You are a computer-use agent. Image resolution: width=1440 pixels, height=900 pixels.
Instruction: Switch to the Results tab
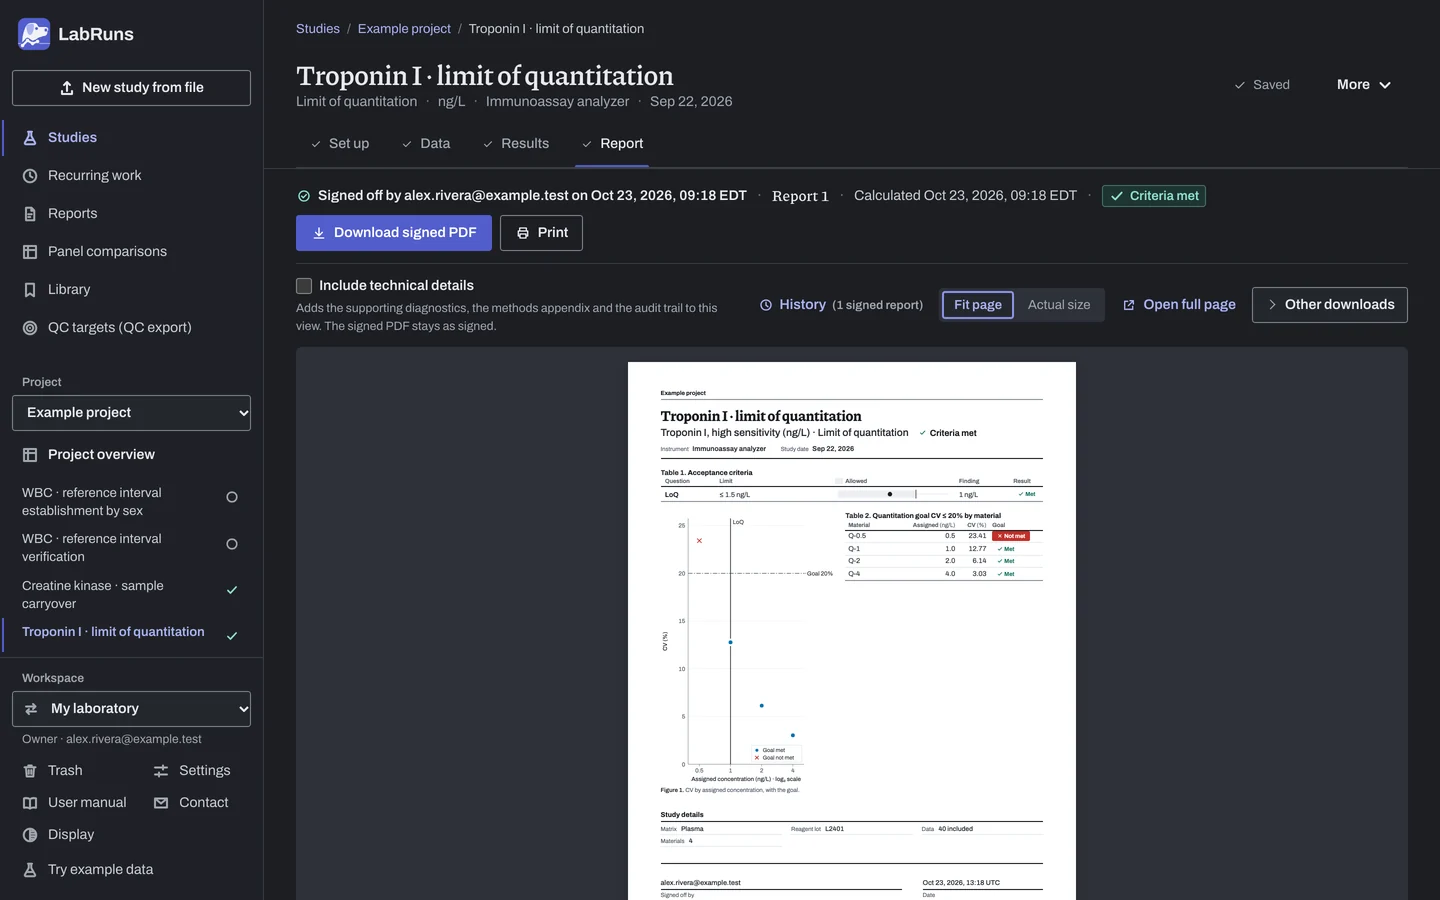pos(516,144)
